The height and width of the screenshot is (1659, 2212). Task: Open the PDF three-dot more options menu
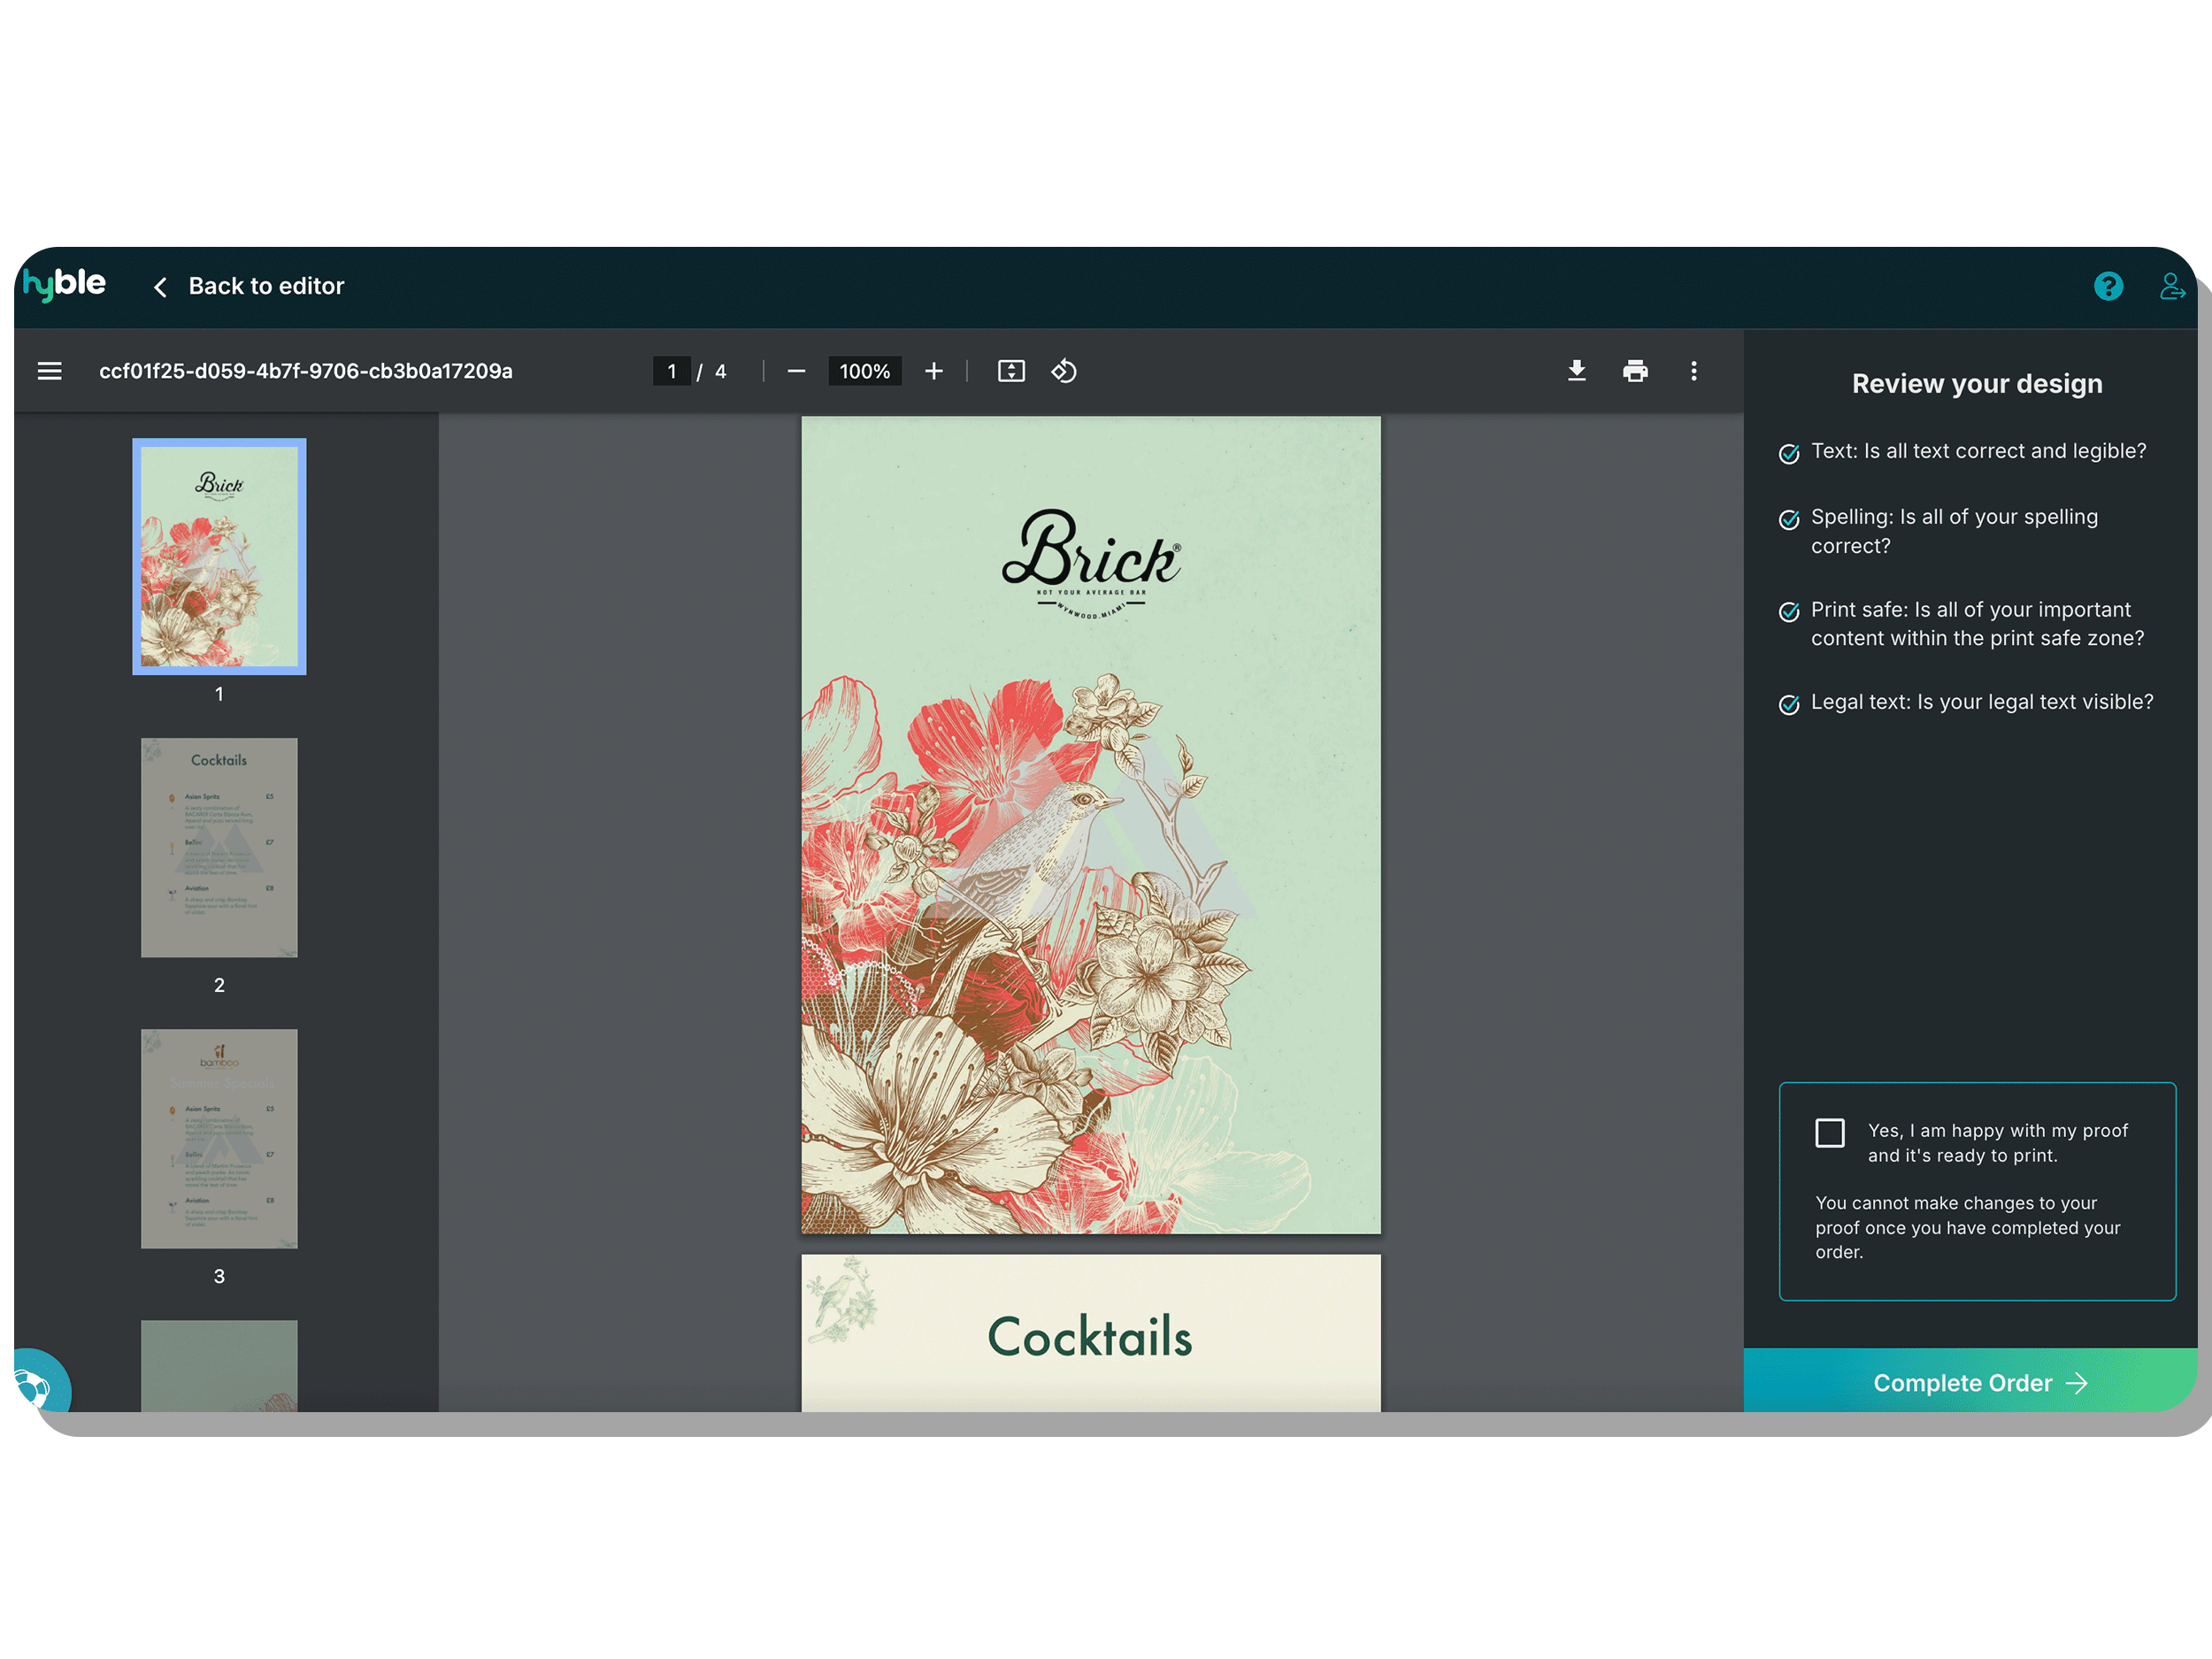tap(1693, 371)
